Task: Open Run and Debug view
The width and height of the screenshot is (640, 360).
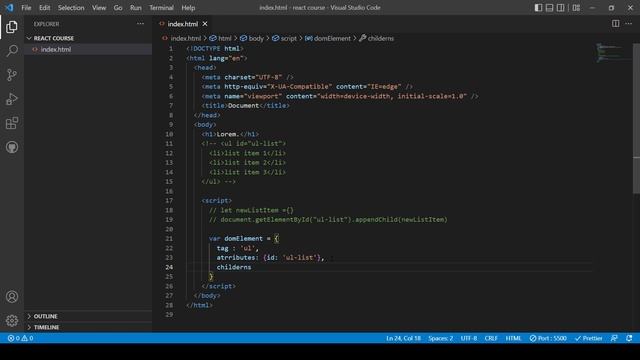Action: pos(12,99)
